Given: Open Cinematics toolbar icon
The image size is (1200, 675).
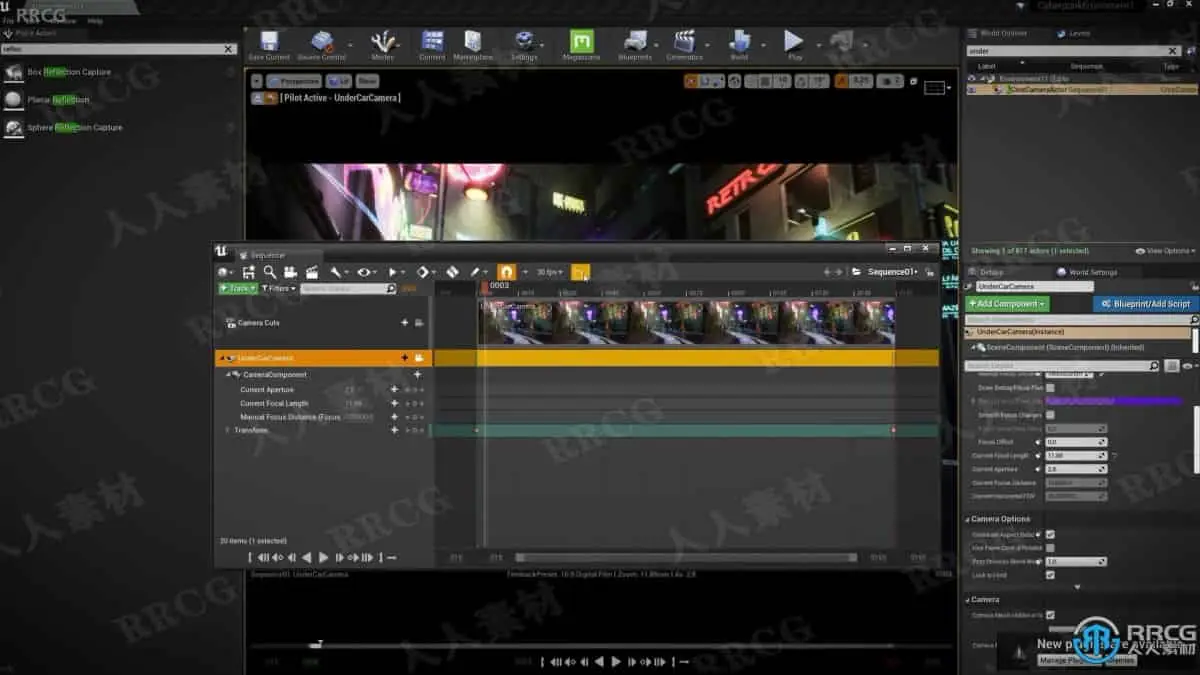Looking at the screenshot, I should (685, 45).
